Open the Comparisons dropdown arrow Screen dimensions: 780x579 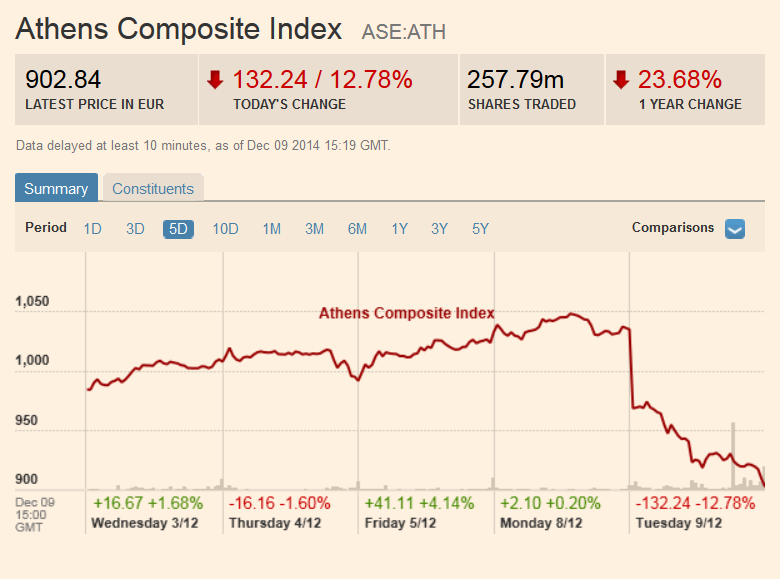735,229
